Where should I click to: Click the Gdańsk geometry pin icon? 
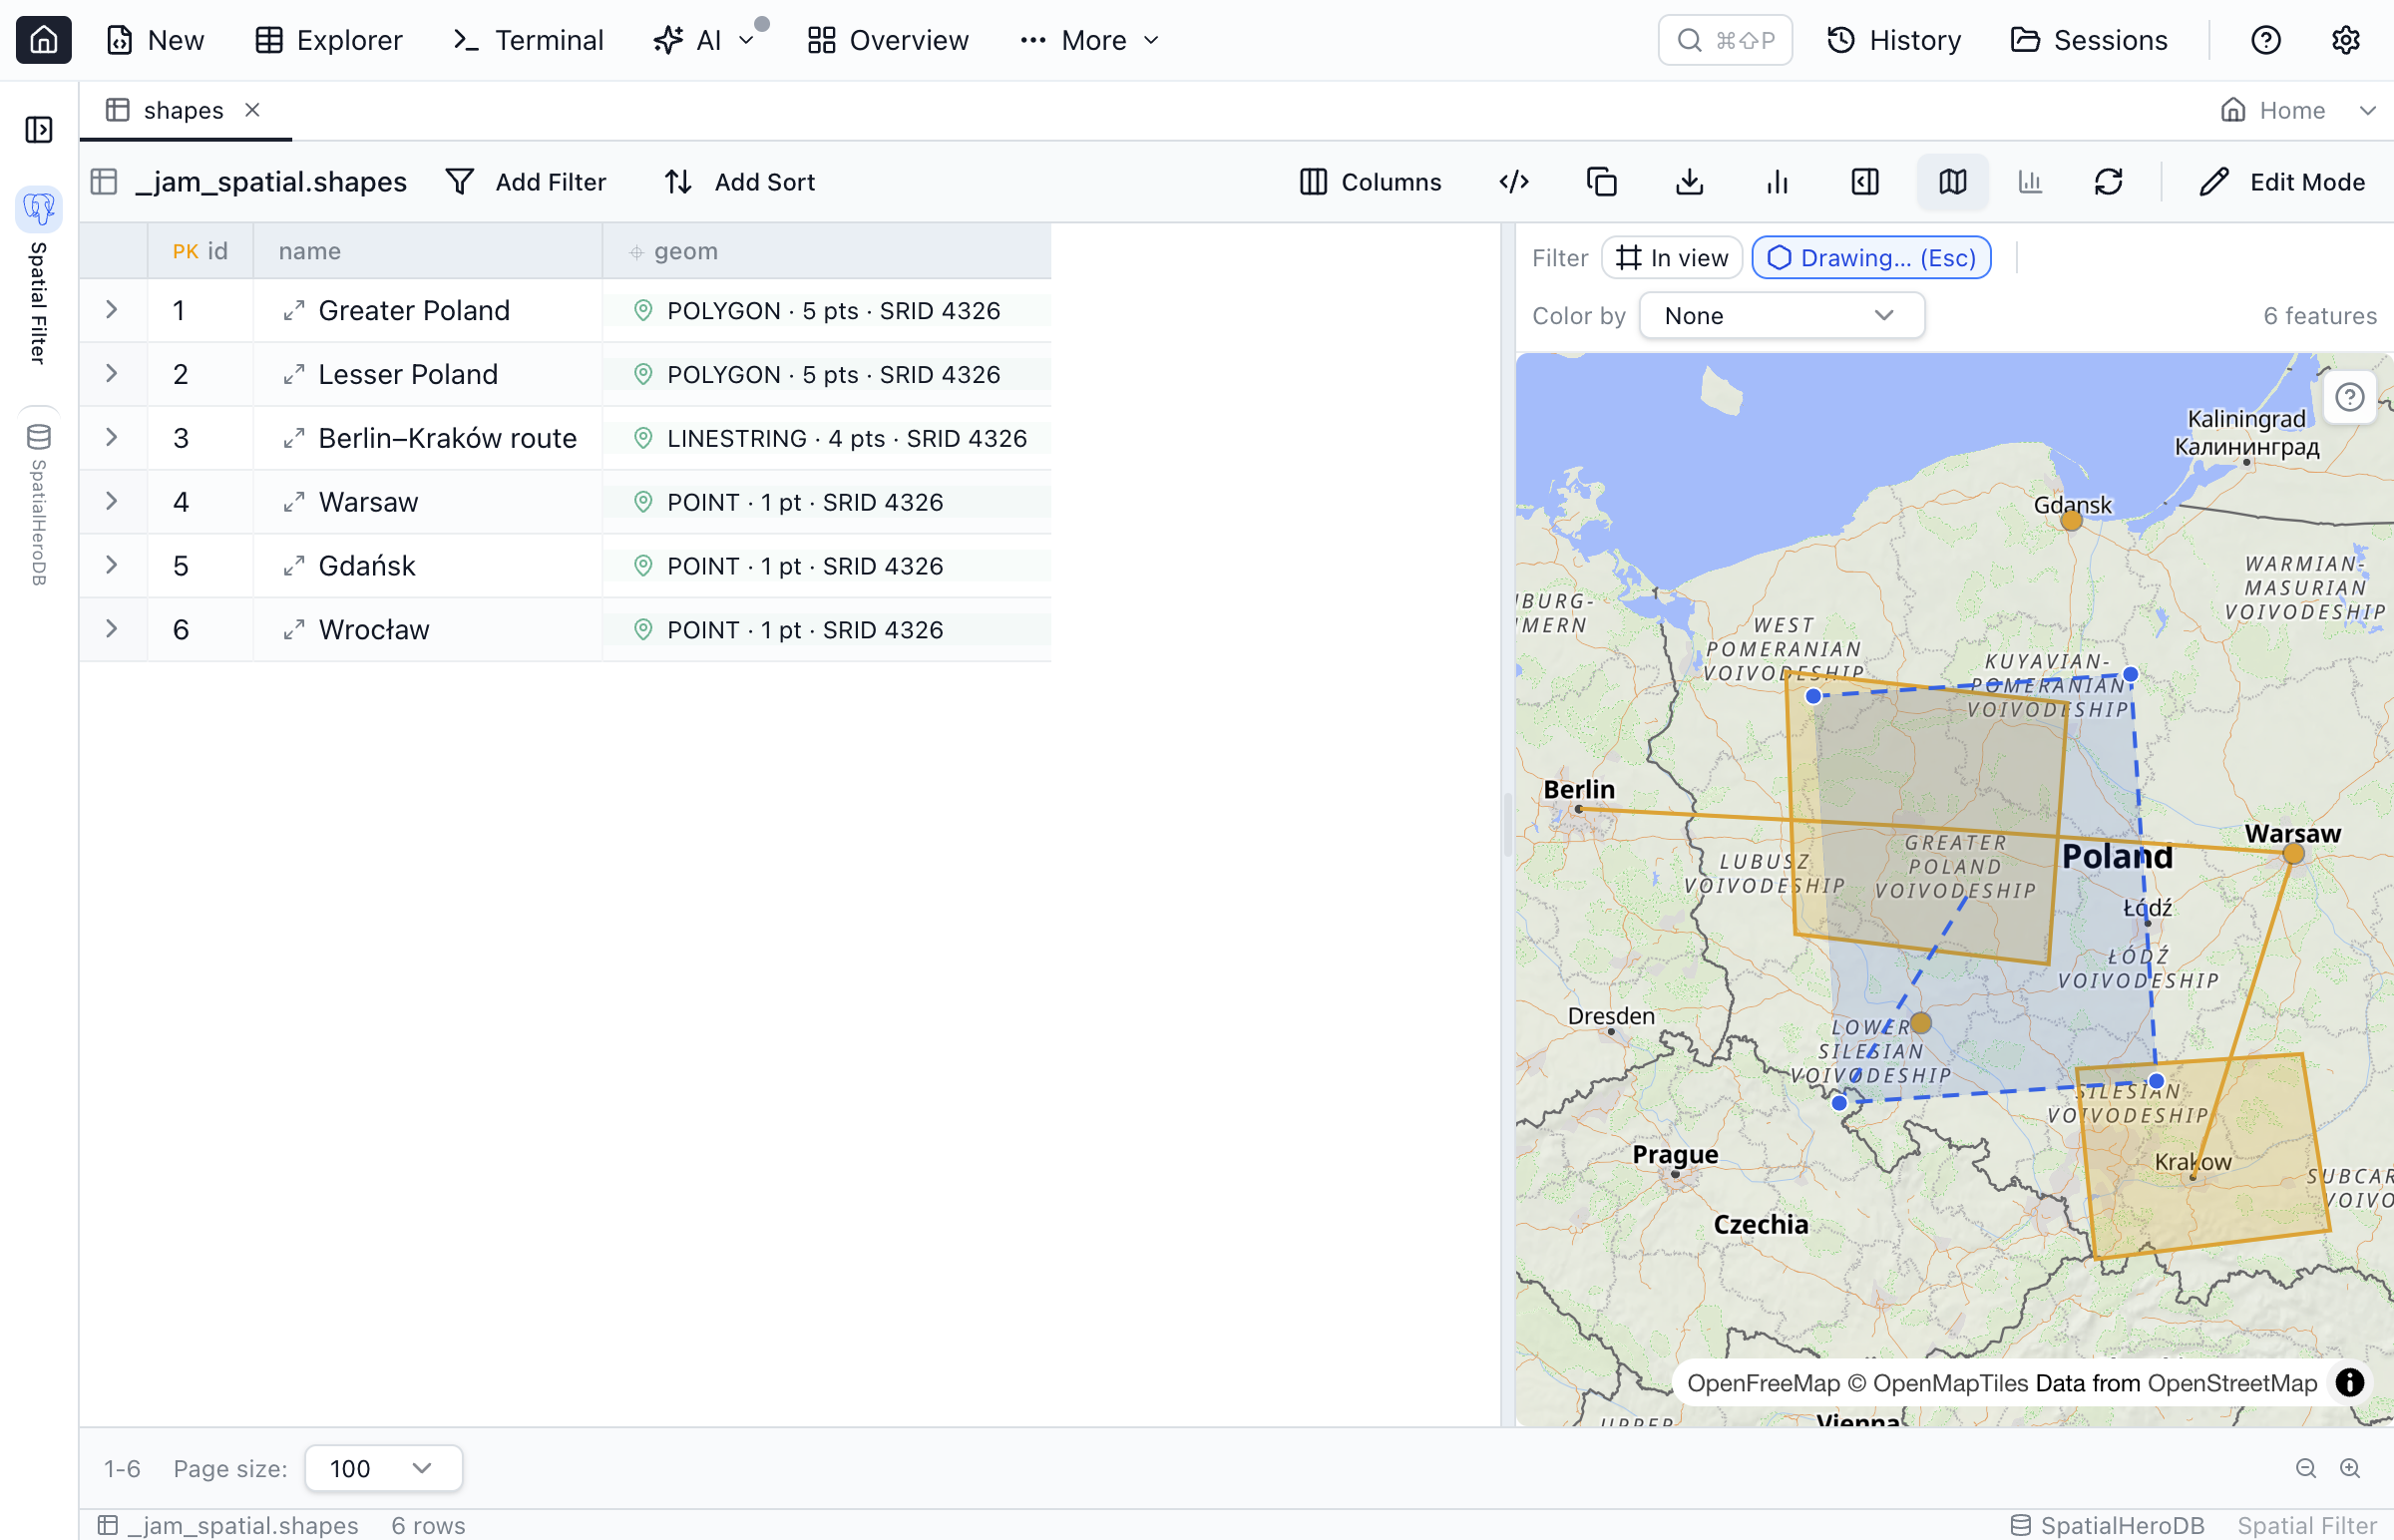click(643, 567)
